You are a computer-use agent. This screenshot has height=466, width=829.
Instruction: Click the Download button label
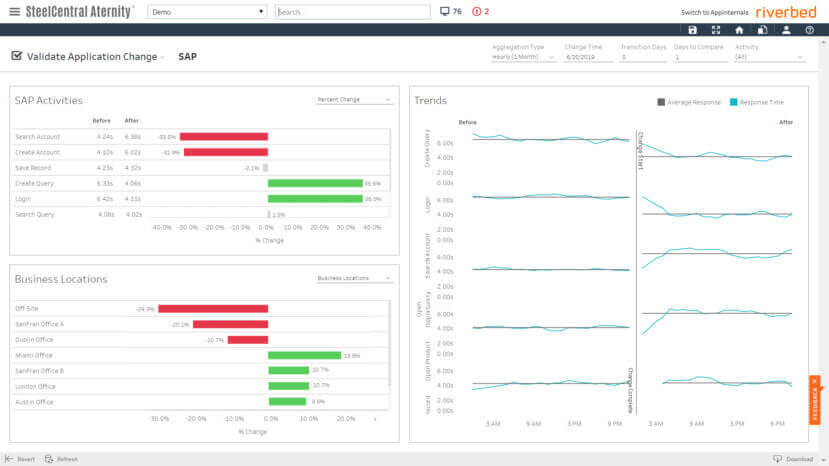pyautogui.click(x=799, y=459)
